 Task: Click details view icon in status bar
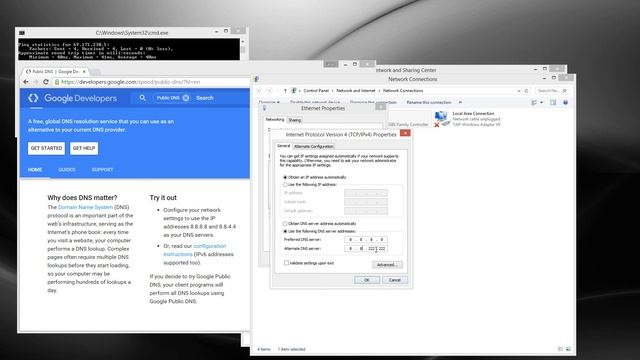(x=560, y=349)
